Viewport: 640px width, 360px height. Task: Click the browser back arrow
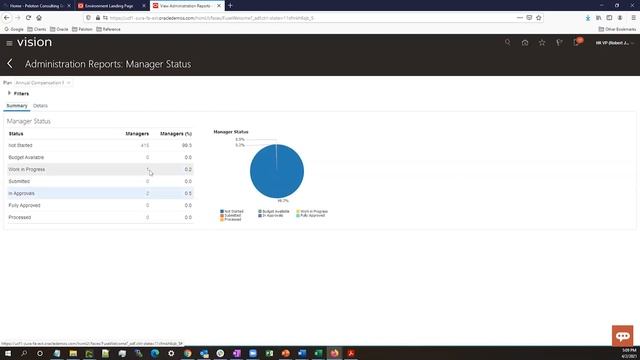coord(7,18)
